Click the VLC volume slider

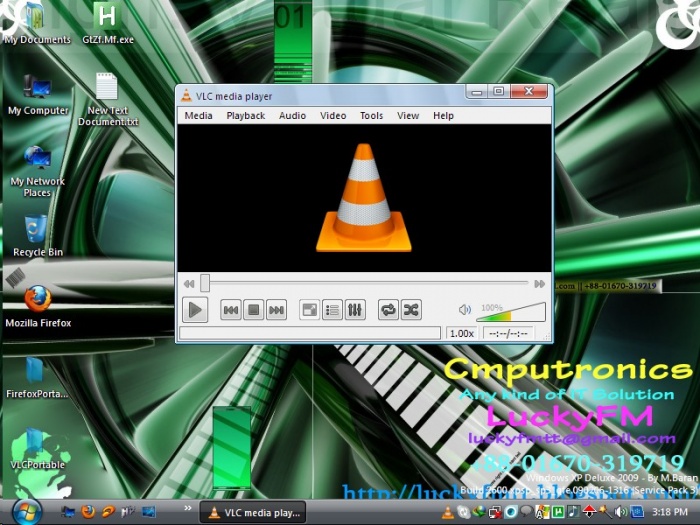[511, 312]
